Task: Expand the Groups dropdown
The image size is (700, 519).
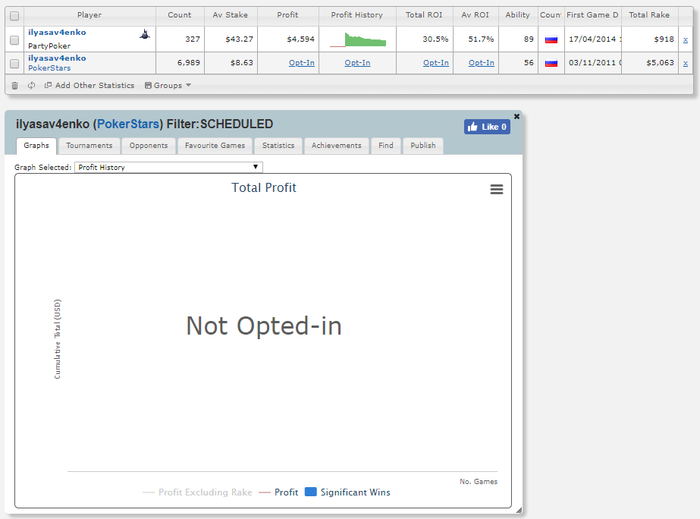Action: click(168, 85)
